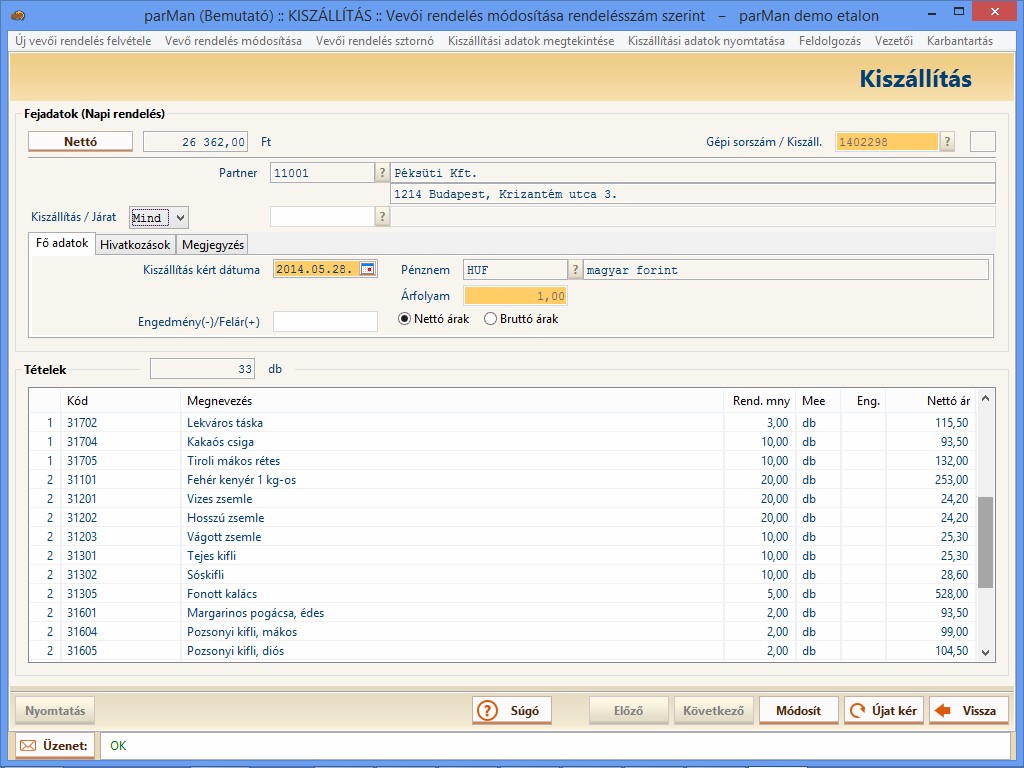The width and height of the screenshot is (1024, 768).
Task: Click the Rend. mny column header
Action: [760, 401]
